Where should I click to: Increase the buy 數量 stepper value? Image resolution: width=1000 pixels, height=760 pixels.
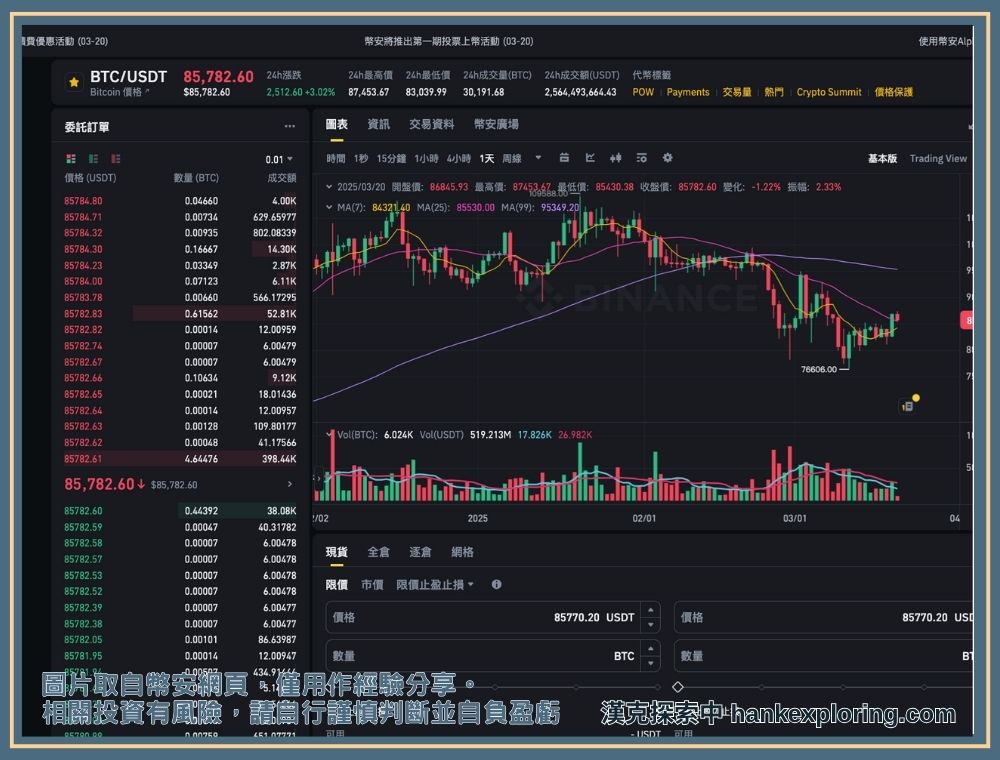click(651, 649)
